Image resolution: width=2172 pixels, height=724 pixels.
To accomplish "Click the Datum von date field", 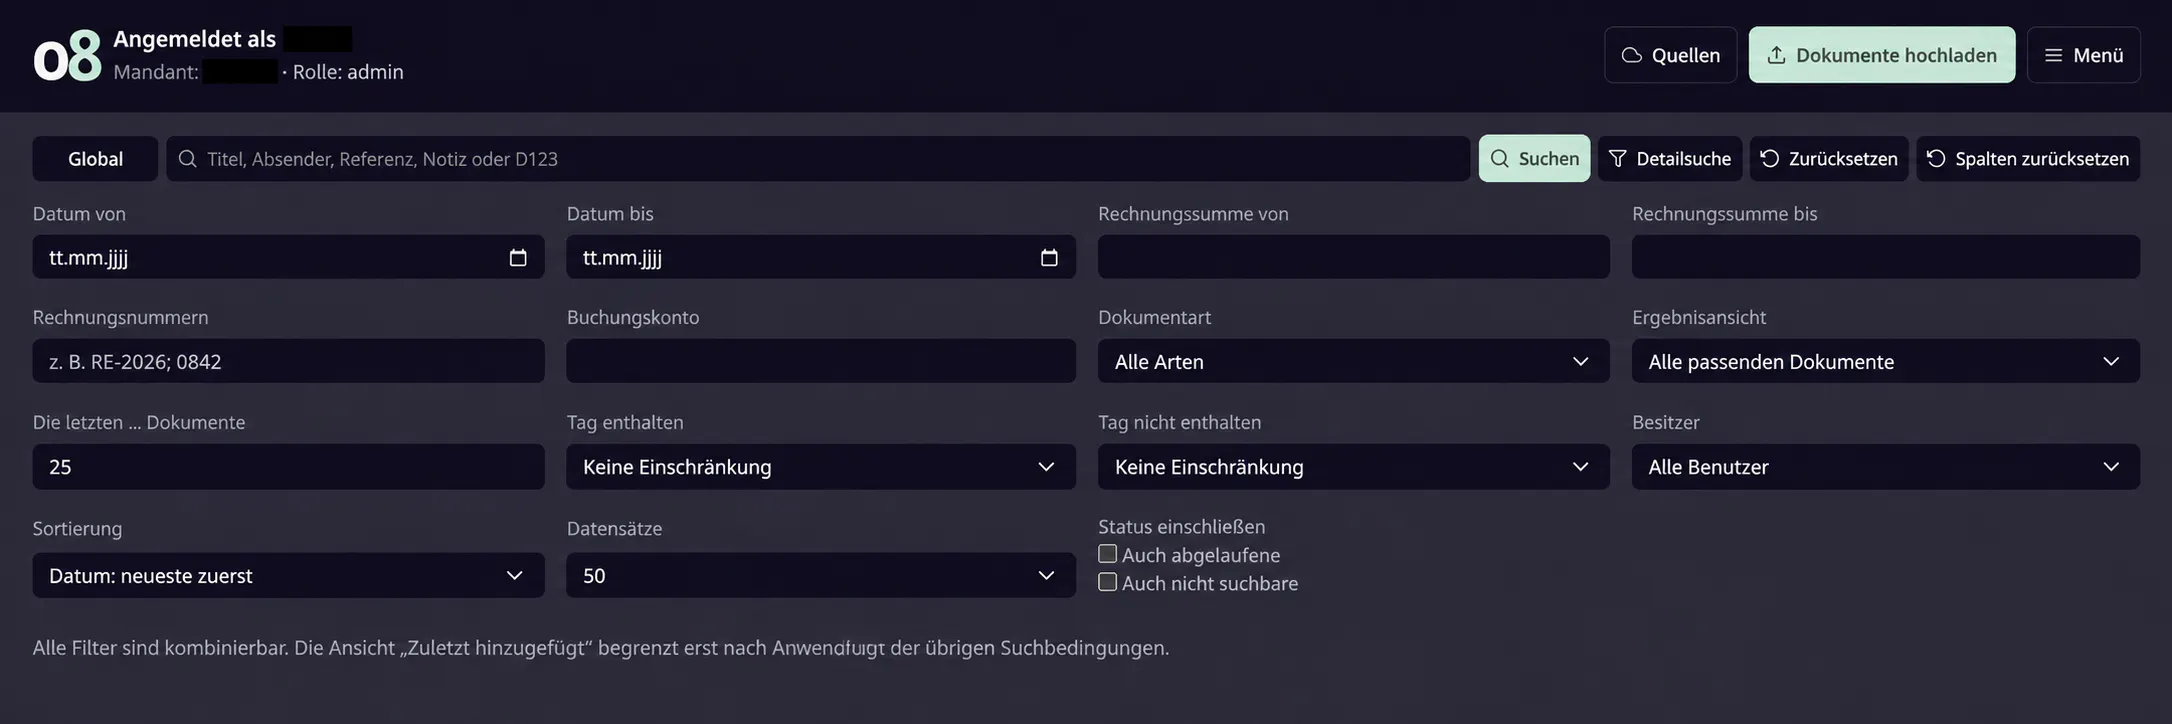I will tap(288, 257).
